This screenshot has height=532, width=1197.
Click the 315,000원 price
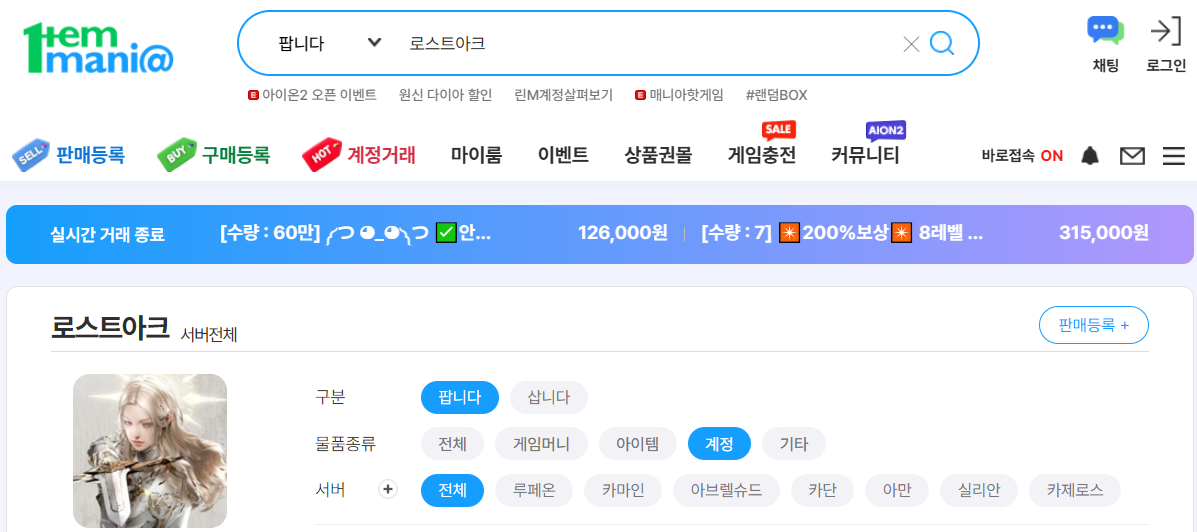(1104, 234)
